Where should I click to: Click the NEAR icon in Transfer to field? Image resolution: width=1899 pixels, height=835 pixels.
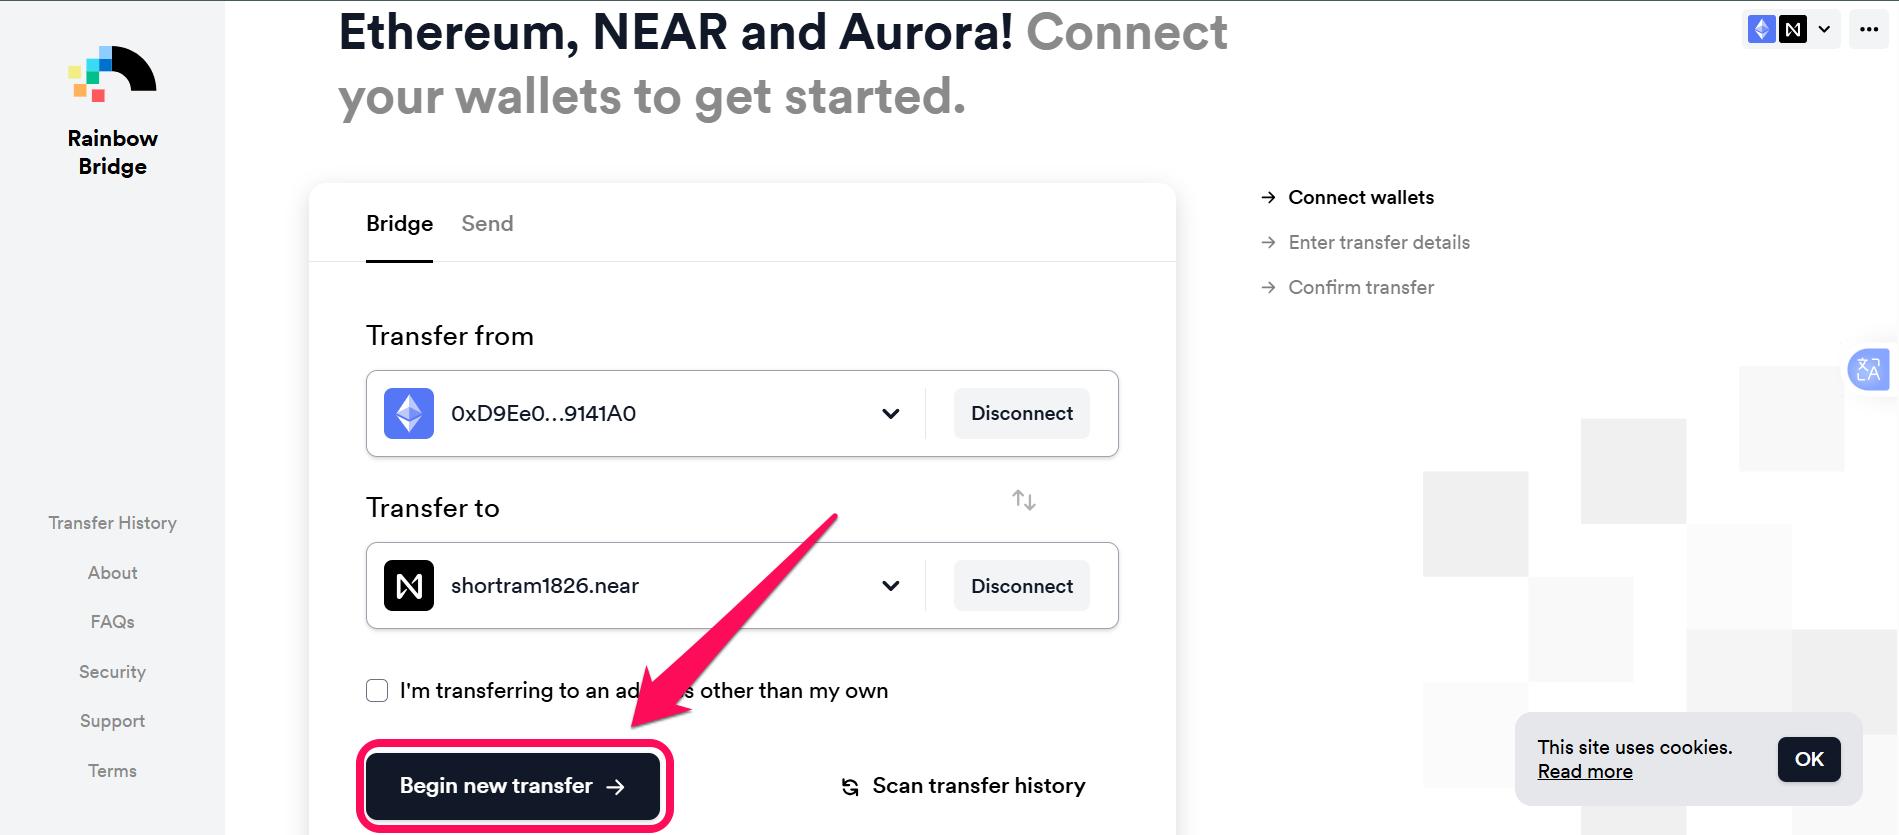pos(408,586)
